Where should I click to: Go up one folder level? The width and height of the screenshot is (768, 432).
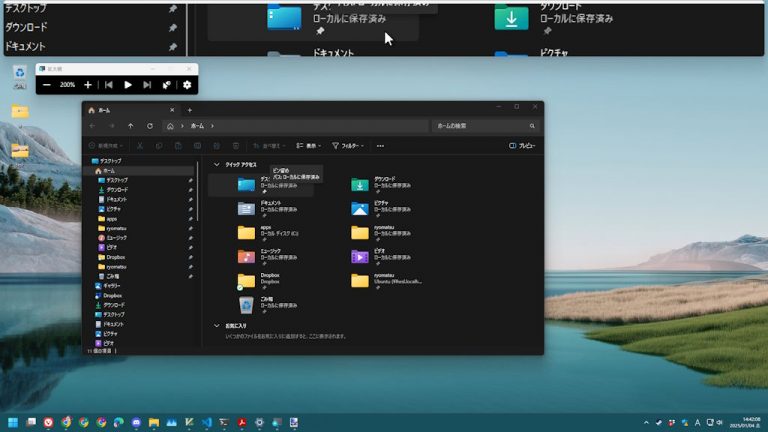(131, 126)
